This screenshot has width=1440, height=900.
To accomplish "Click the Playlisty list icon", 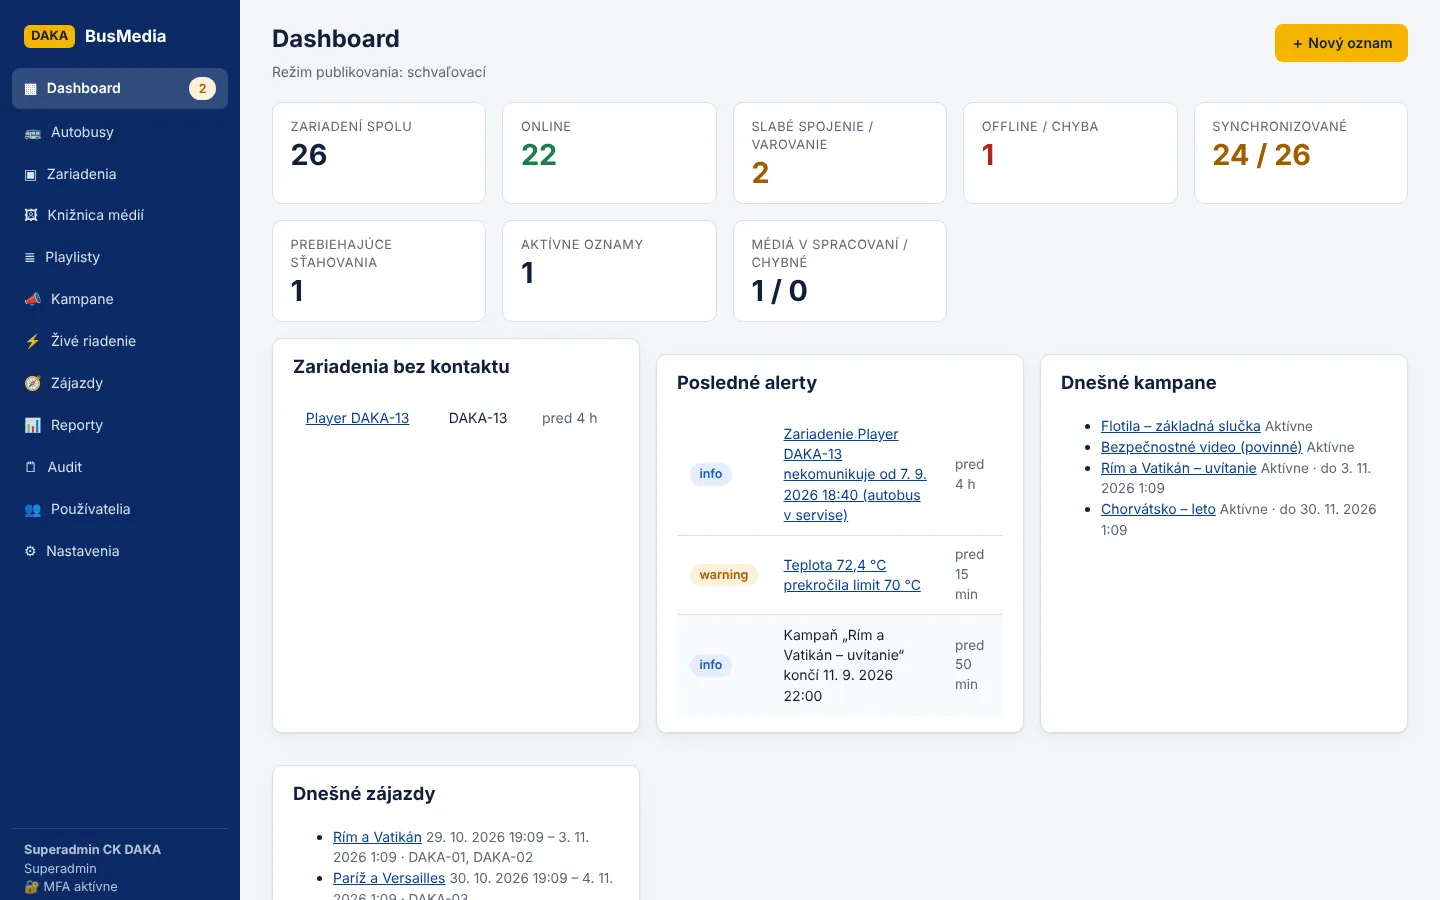I will coord(30,258).
